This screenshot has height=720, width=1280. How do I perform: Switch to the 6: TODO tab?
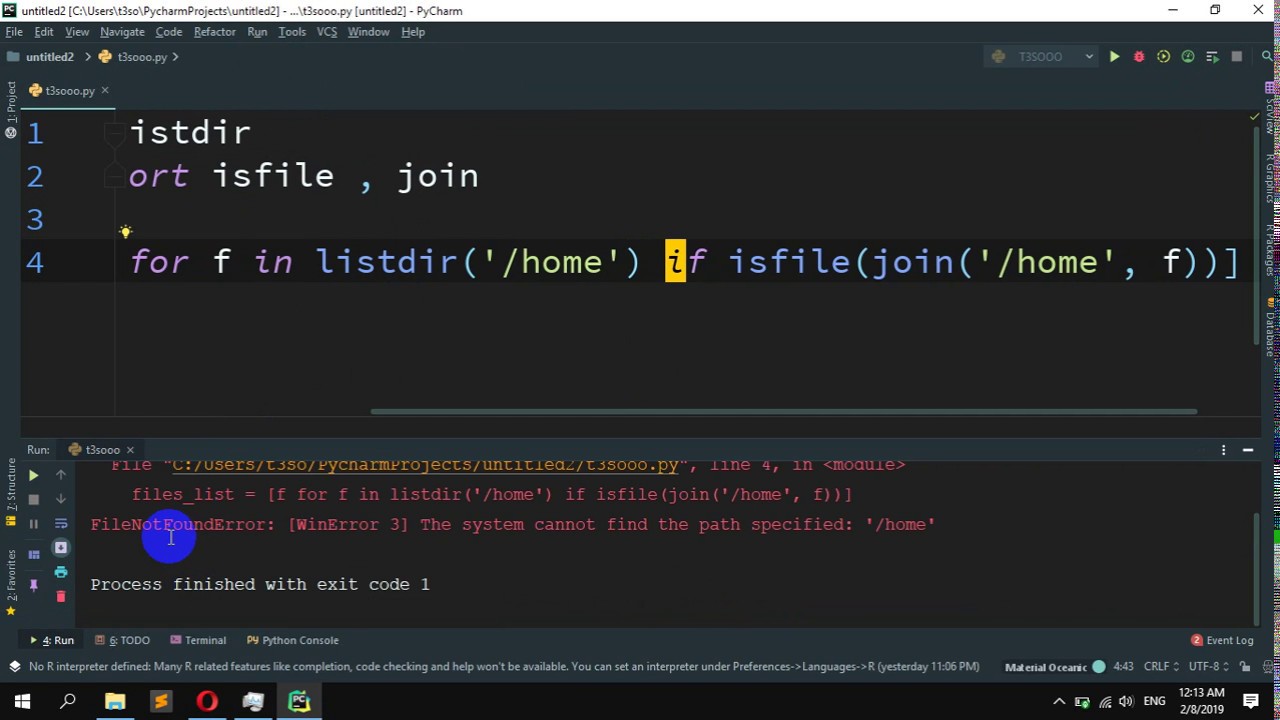(x=123, y=640)
